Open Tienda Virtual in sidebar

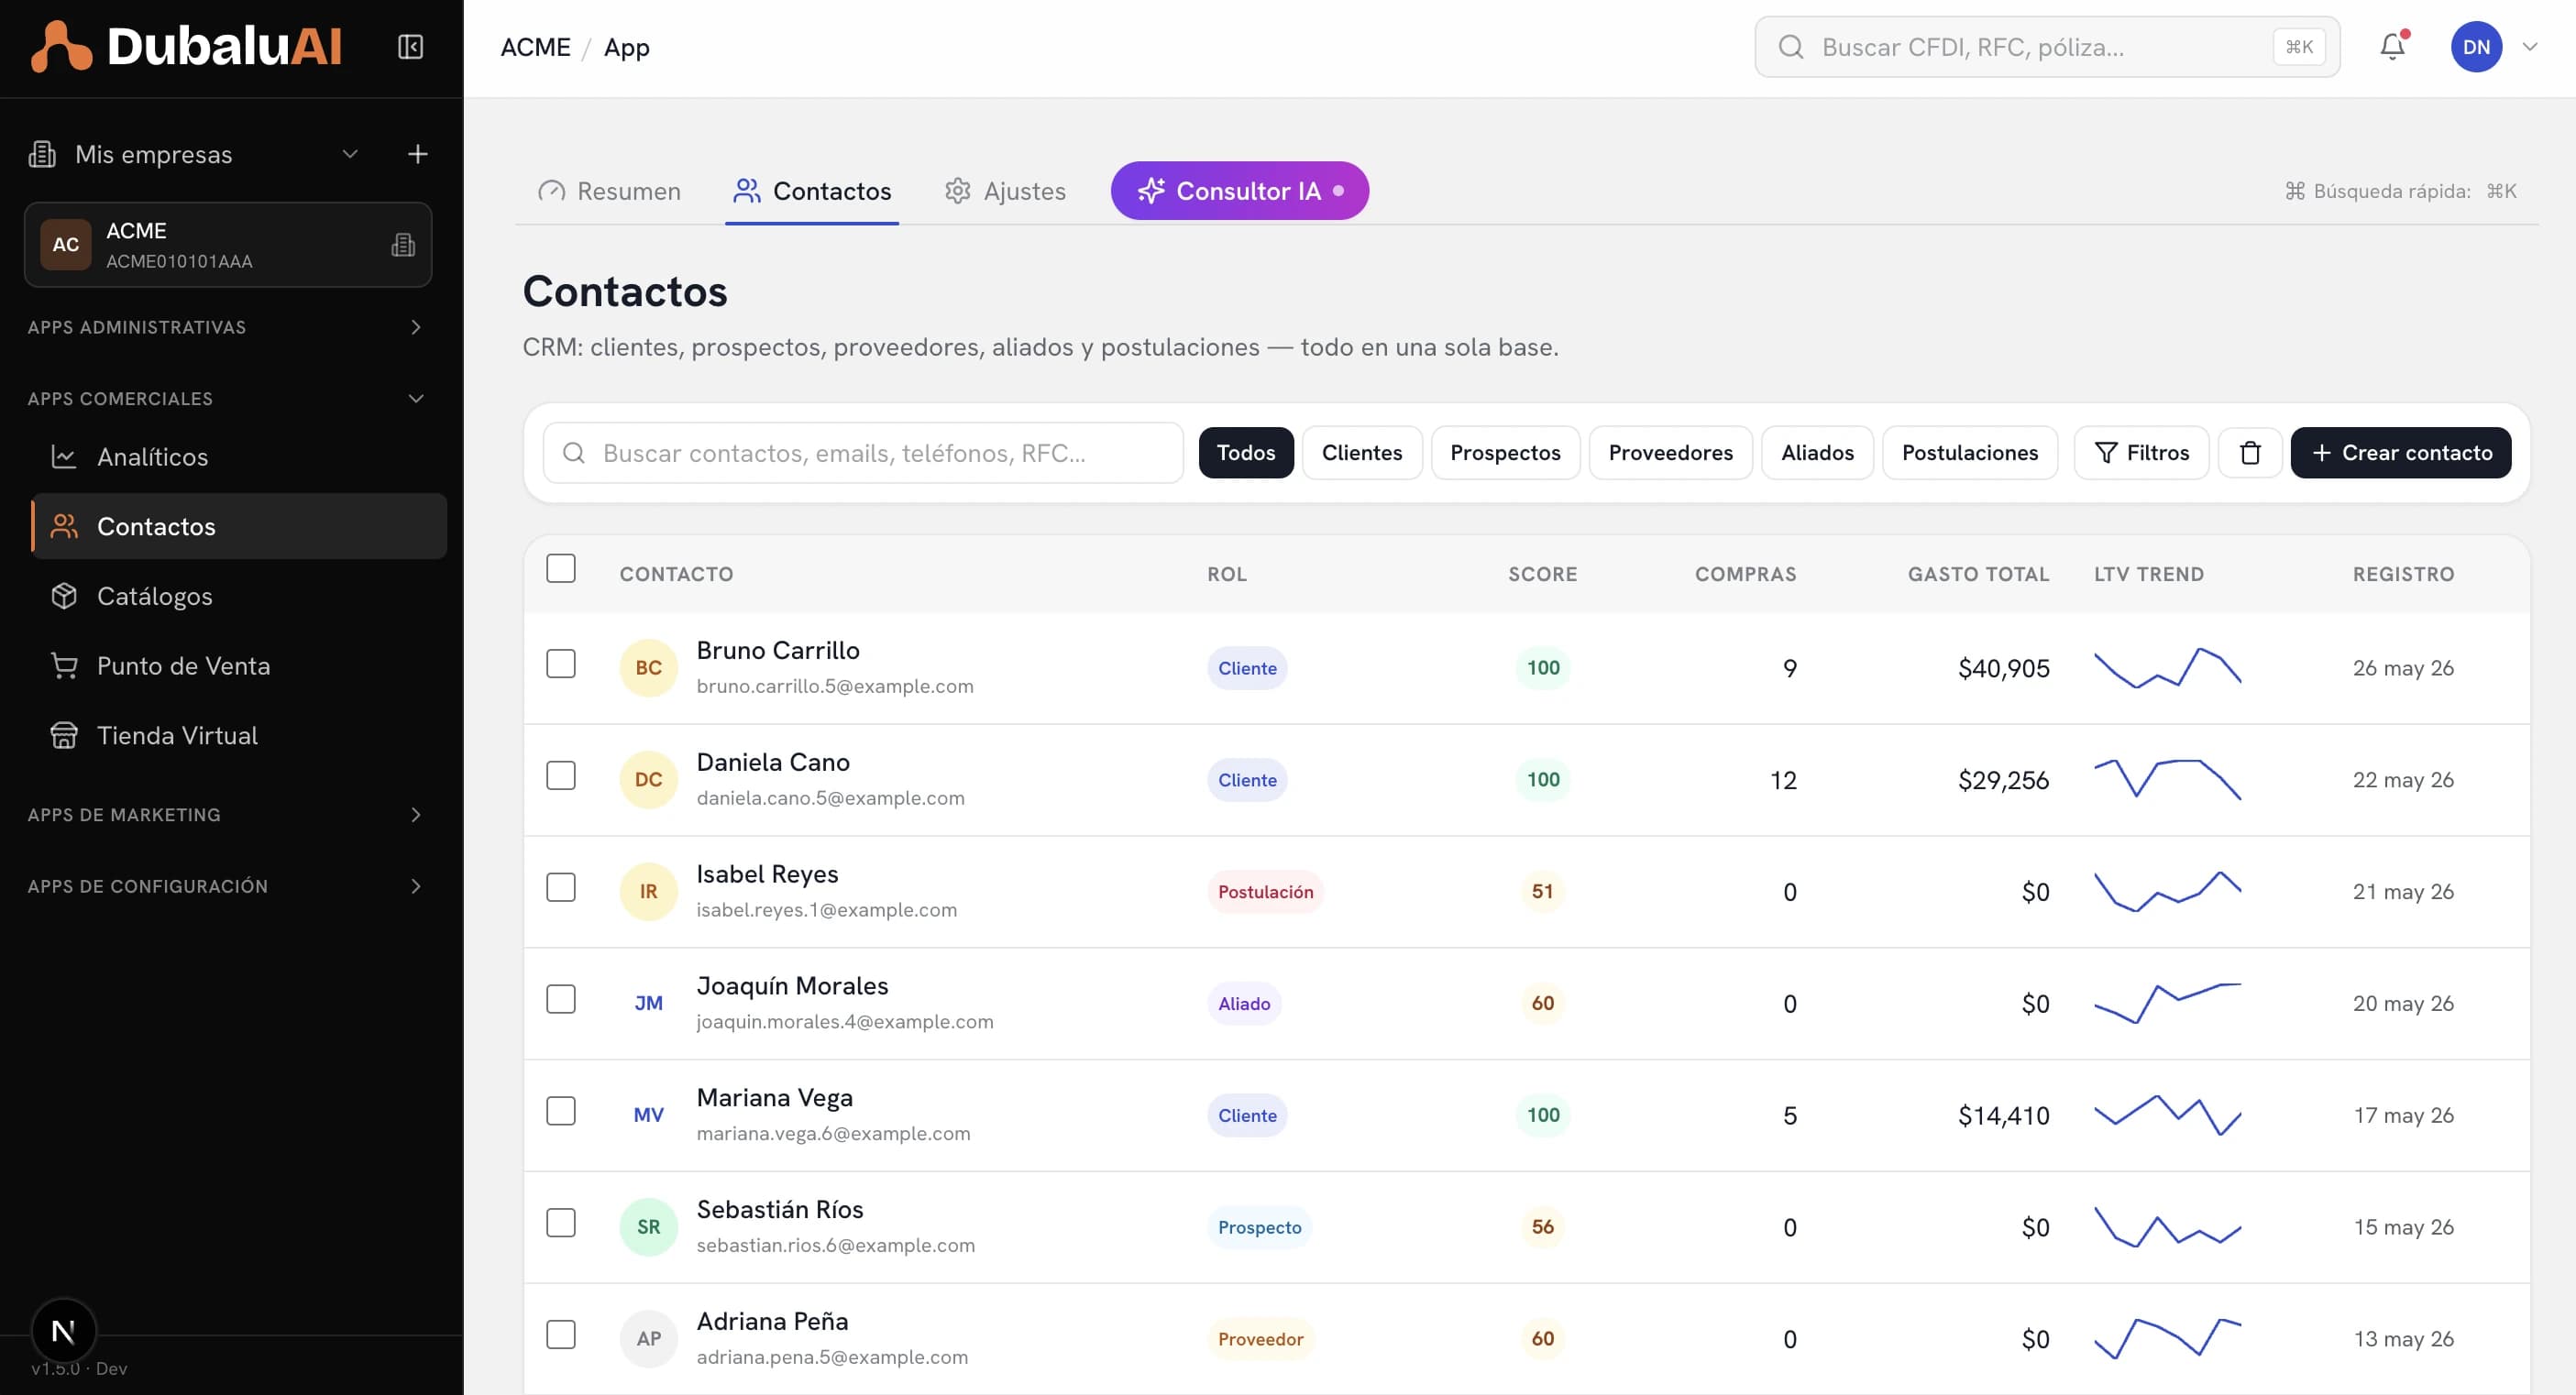pos(239,736)
